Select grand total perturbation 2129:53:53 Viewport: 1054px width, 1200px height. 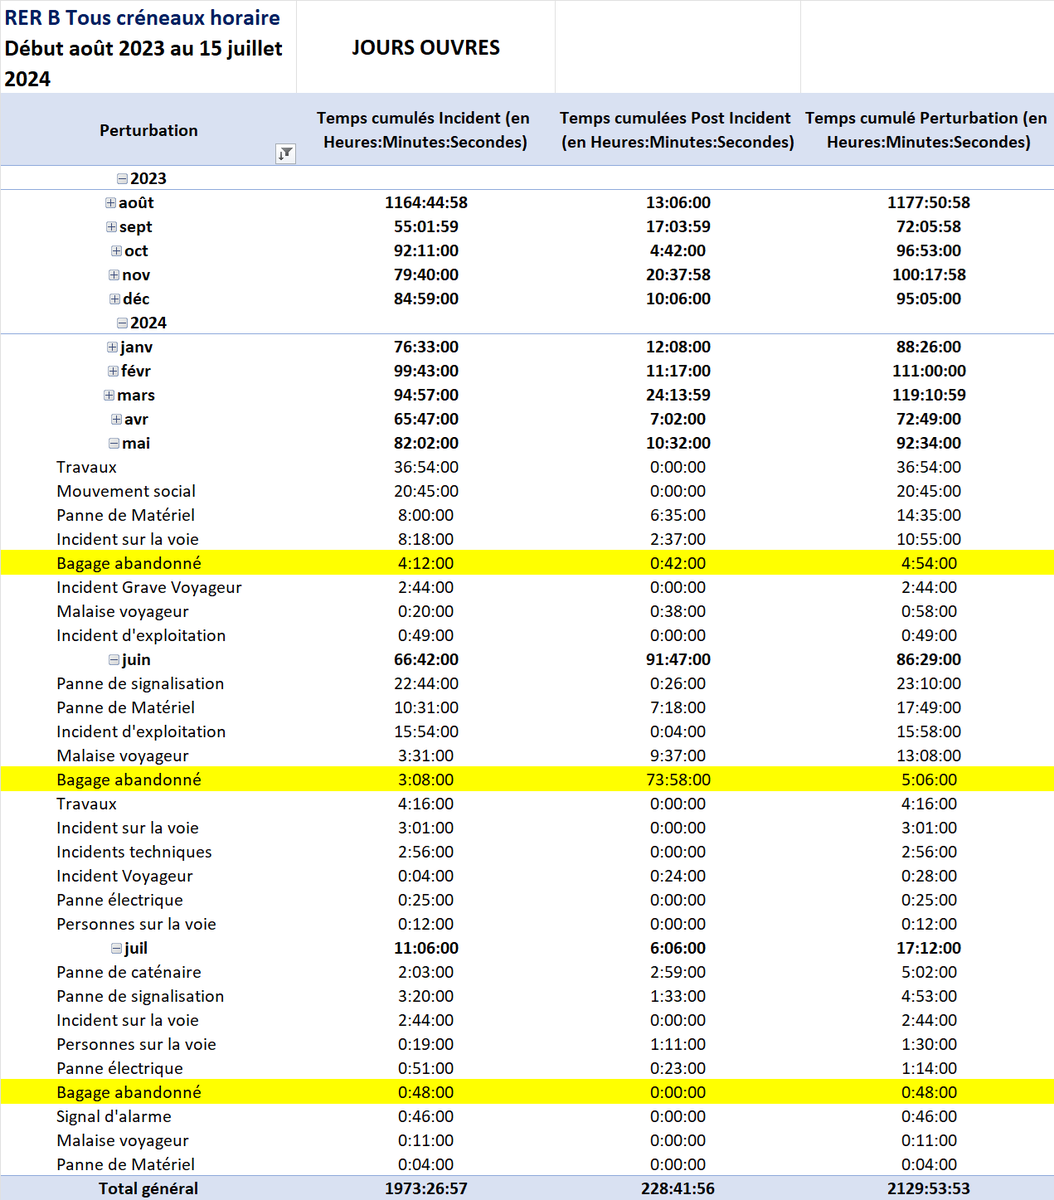point(928,1189)
